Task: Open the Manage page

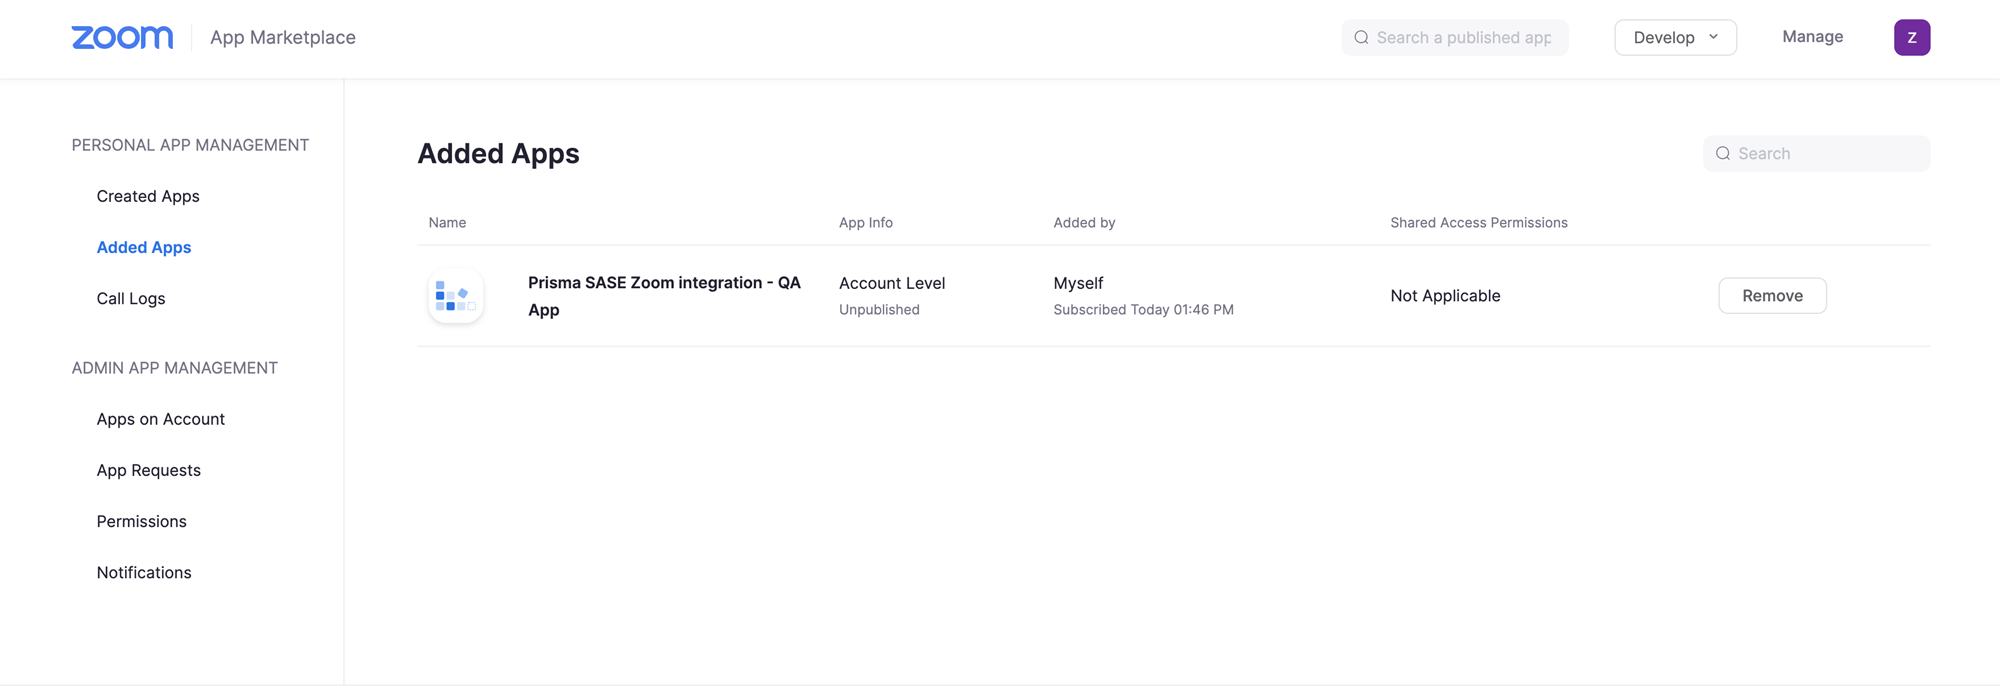Action: click(x=1812, y=37)
